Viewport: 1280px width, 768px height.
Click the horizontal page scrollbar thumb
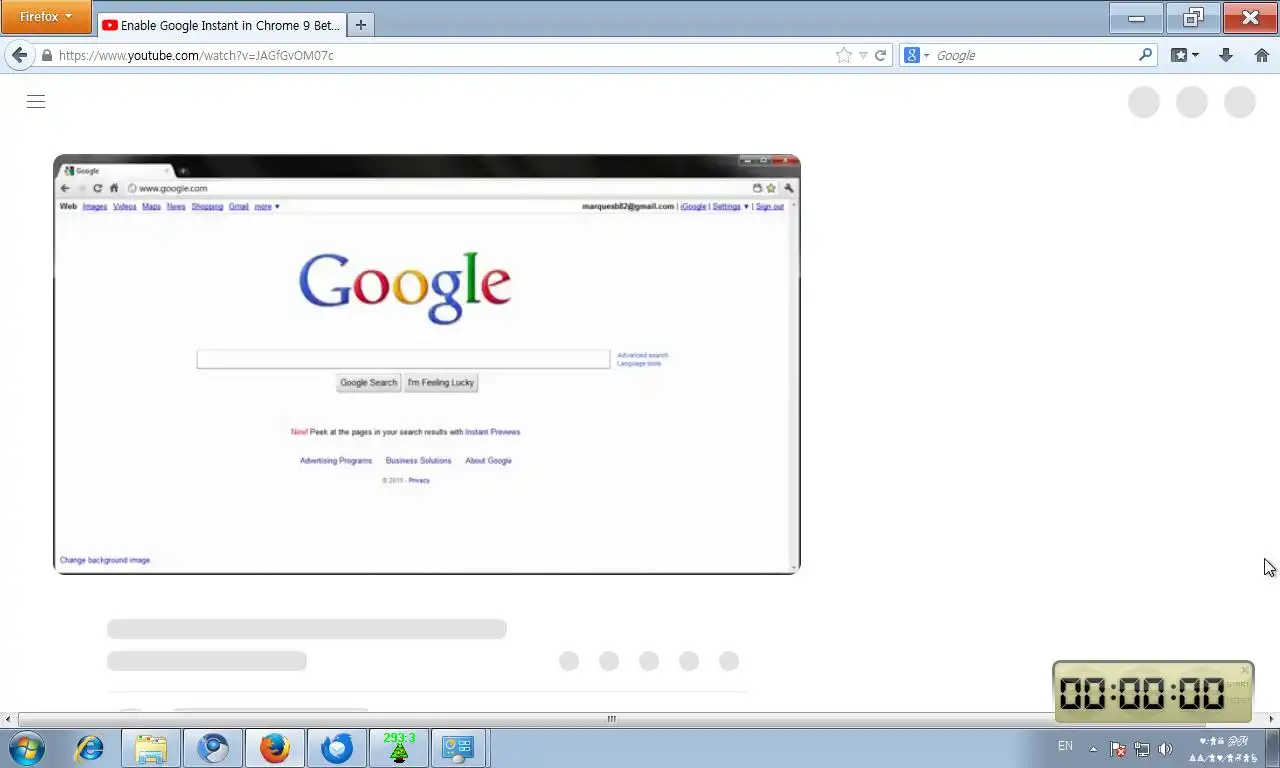pos(611,719)
